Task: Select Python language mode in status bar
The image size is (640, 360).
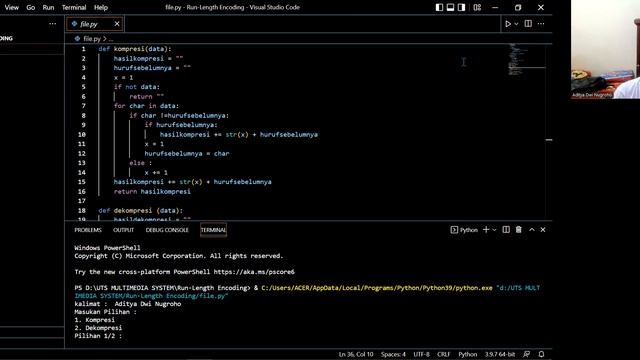Action: (467, 354)
